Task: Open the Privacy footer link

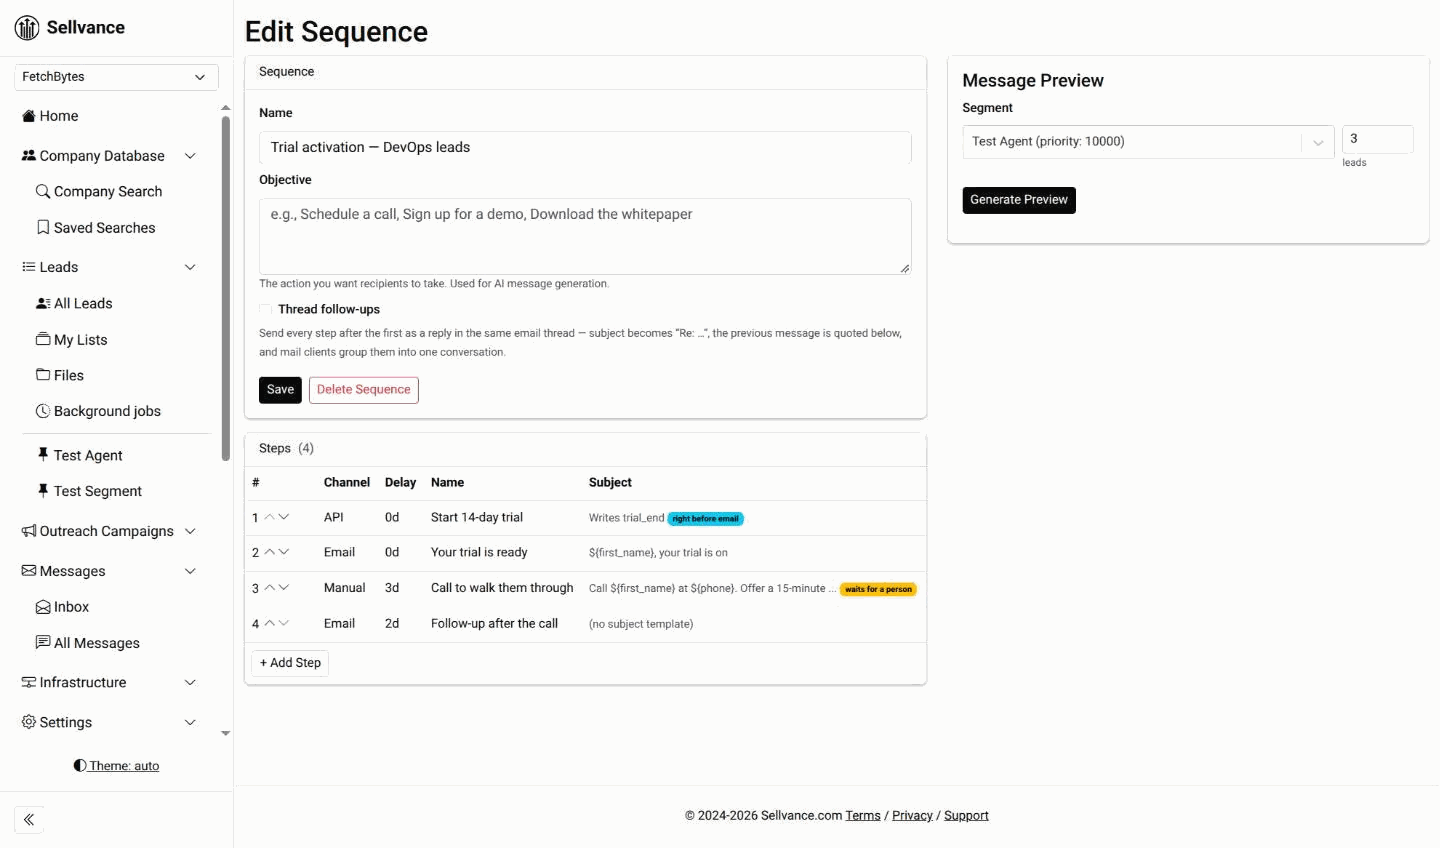Action: click(912, 816)
